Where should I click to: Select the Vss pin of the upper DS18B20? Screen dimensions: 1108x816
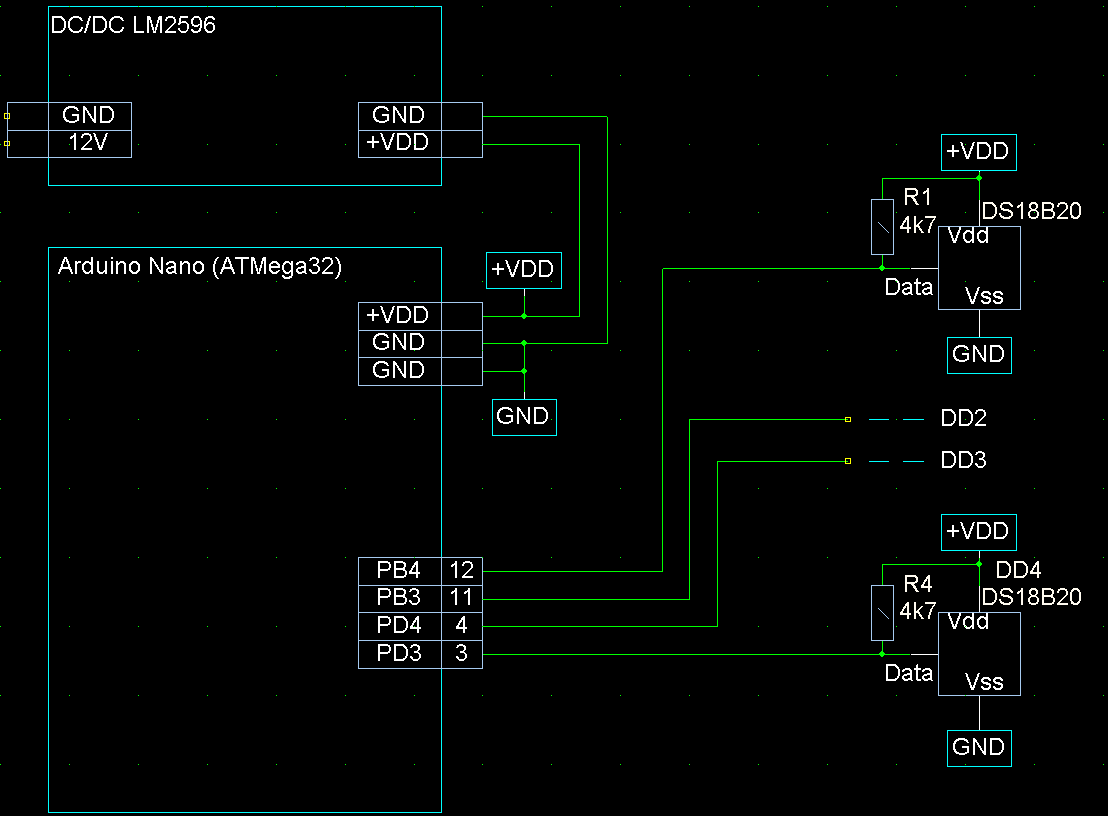click(x=984, y=296)
